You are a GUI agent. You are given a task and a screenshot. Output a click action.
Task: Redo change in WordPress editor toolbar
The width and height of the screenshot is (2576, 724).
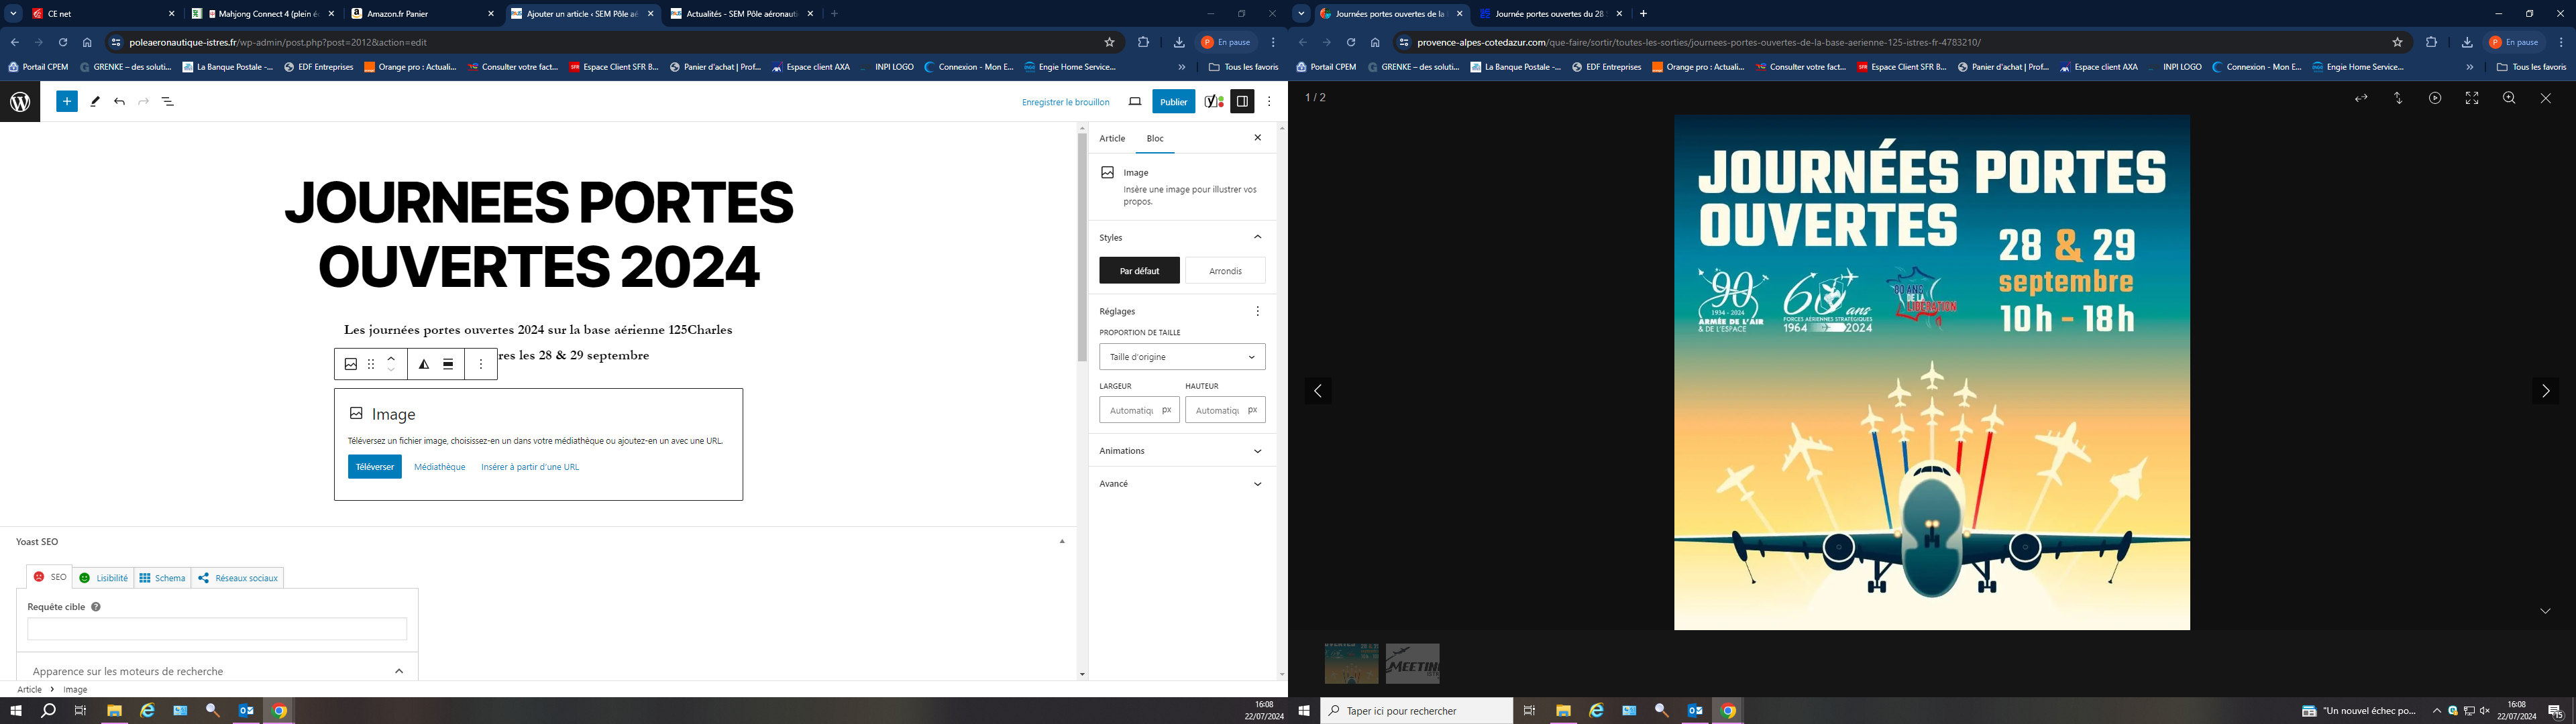point(143,102)
